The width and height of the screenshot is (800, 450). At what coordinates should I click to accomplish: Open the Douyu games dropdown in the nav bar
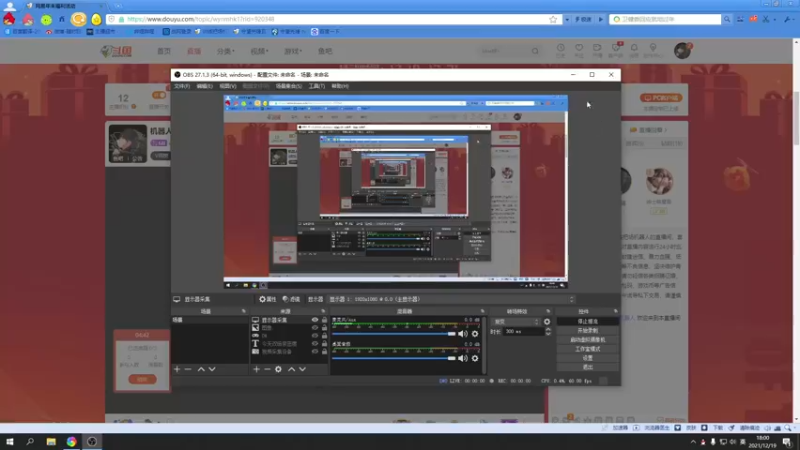click(x=293, y=51)
